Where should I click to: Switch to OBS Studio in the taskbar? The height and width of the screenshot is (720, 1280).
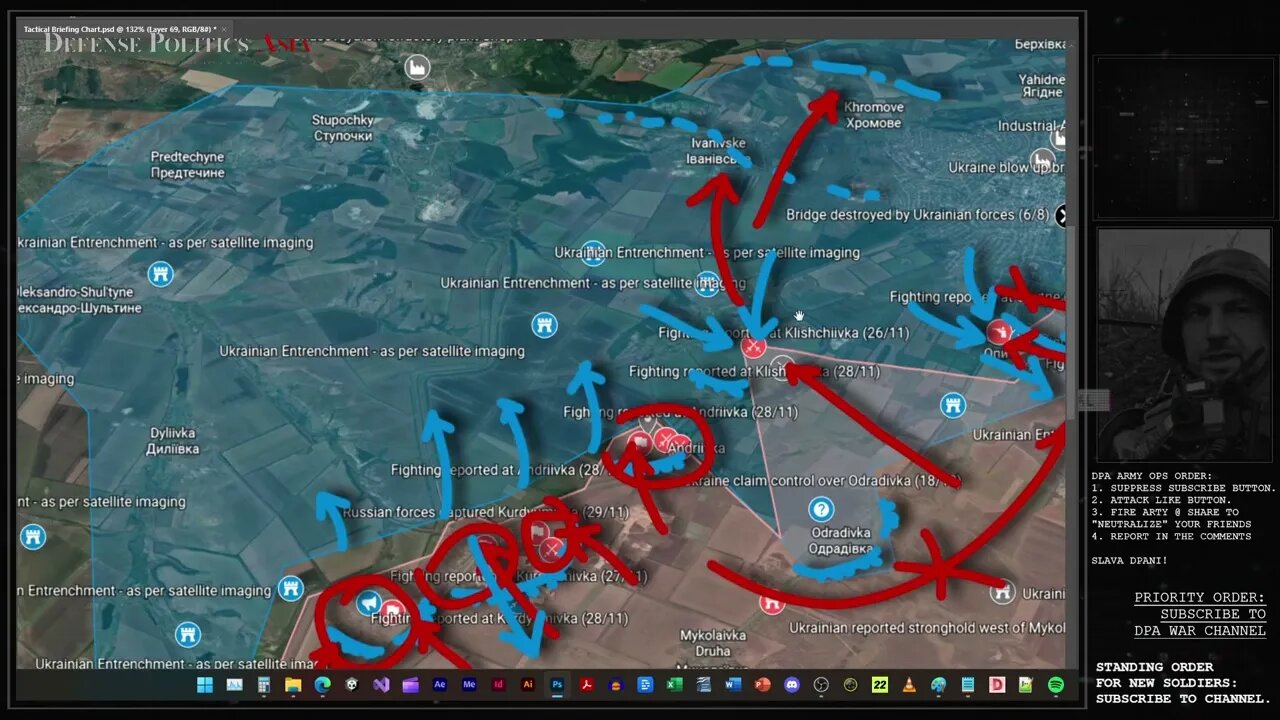[821, 685]
